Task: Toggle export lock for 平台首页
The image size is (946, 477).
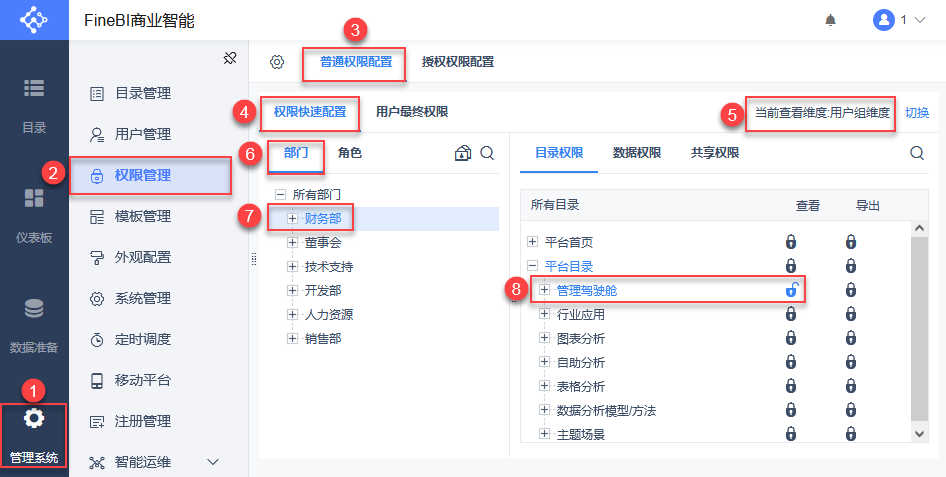Action: pyautogui.click(x=851, y=242)
